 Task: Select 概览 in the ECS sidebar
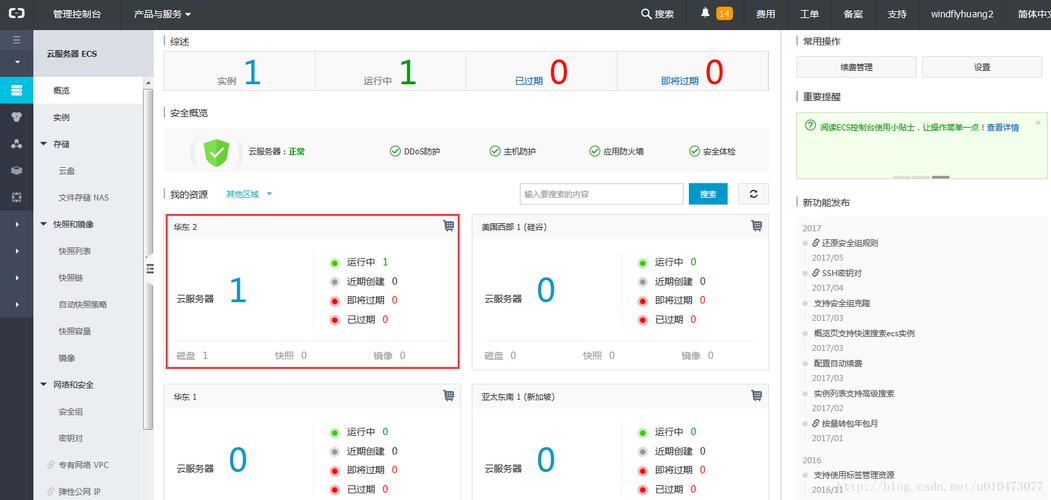[88, 90]
